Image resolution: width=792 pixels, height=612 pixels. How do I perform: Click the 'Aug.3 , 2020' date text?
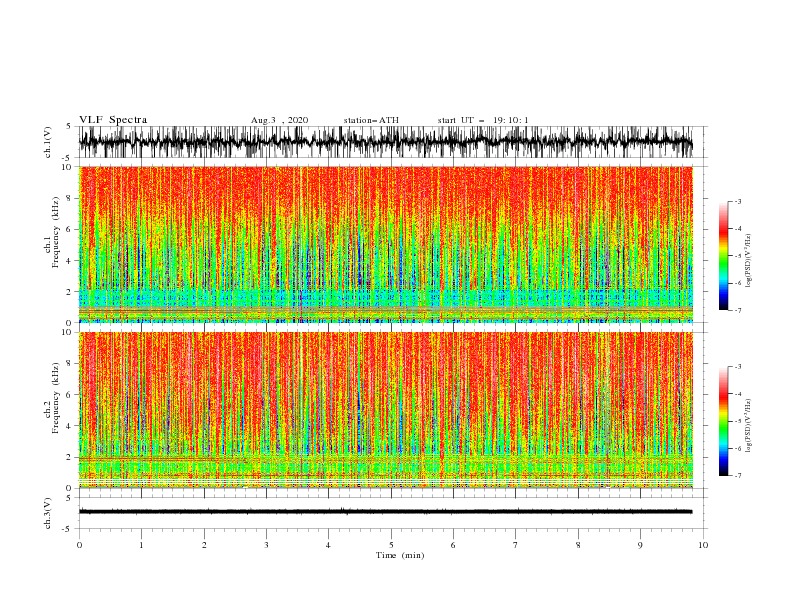(279, 120)
